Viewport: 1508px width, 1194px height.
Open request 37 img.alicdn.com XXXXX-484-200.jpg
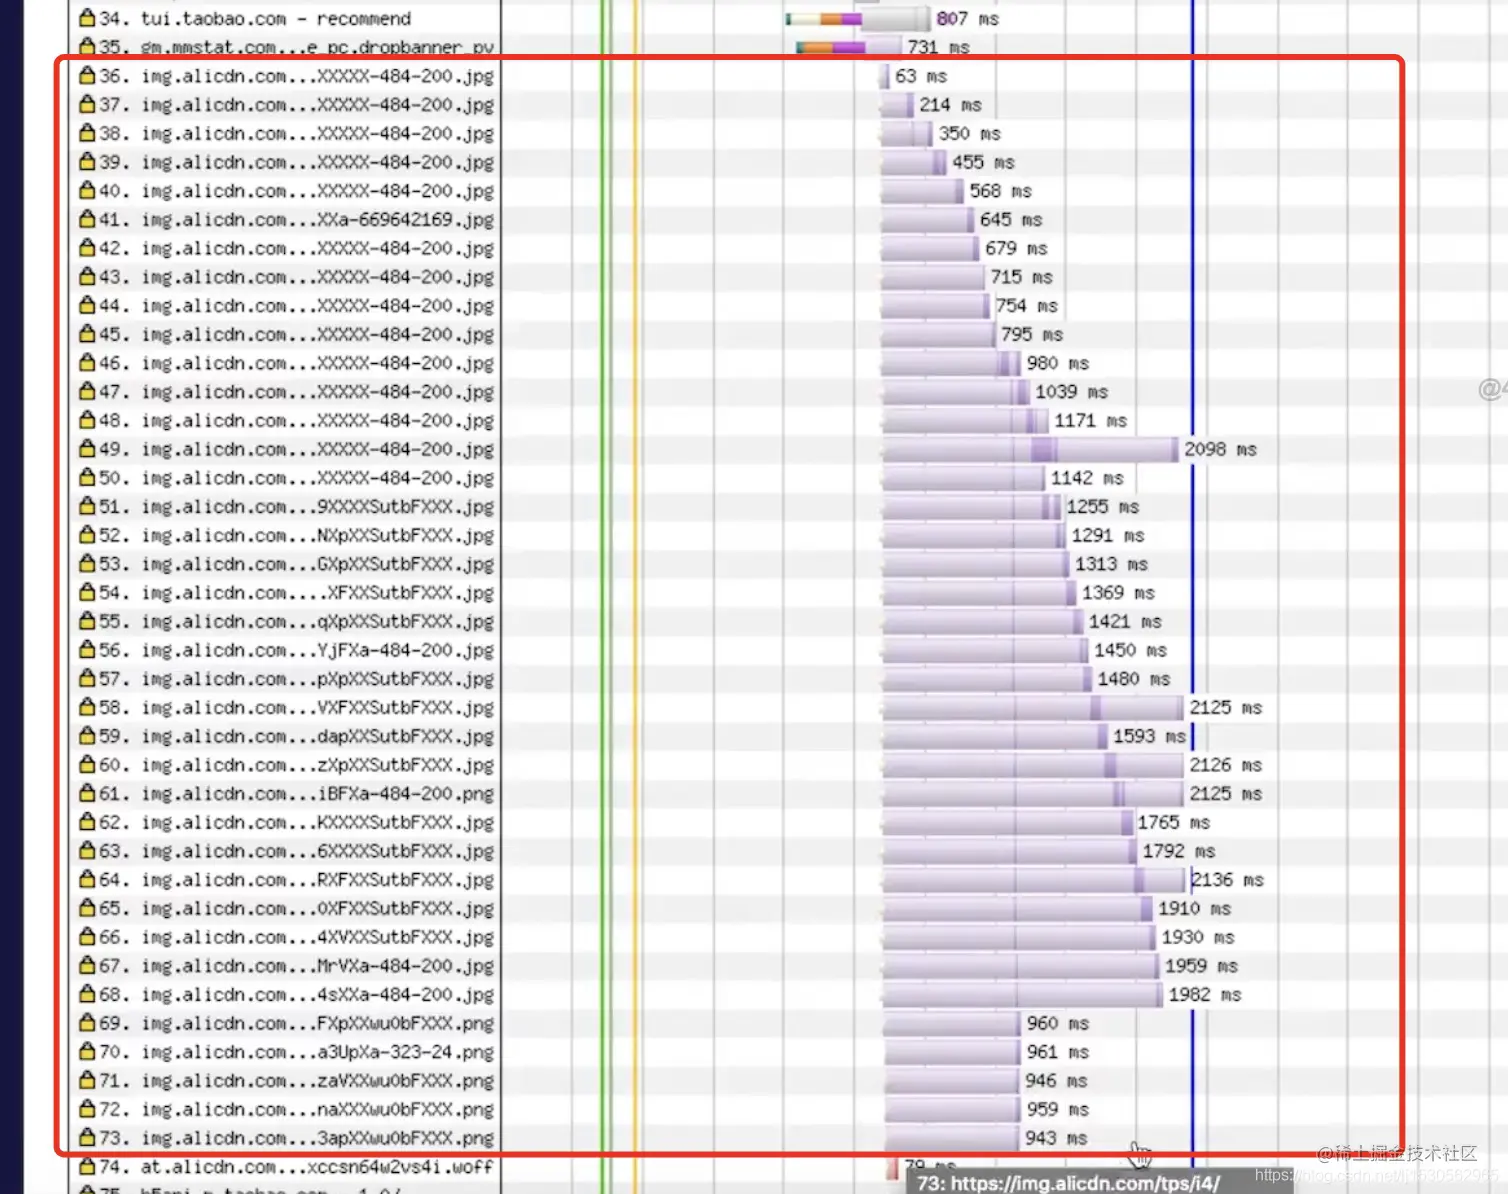(296, 105)
